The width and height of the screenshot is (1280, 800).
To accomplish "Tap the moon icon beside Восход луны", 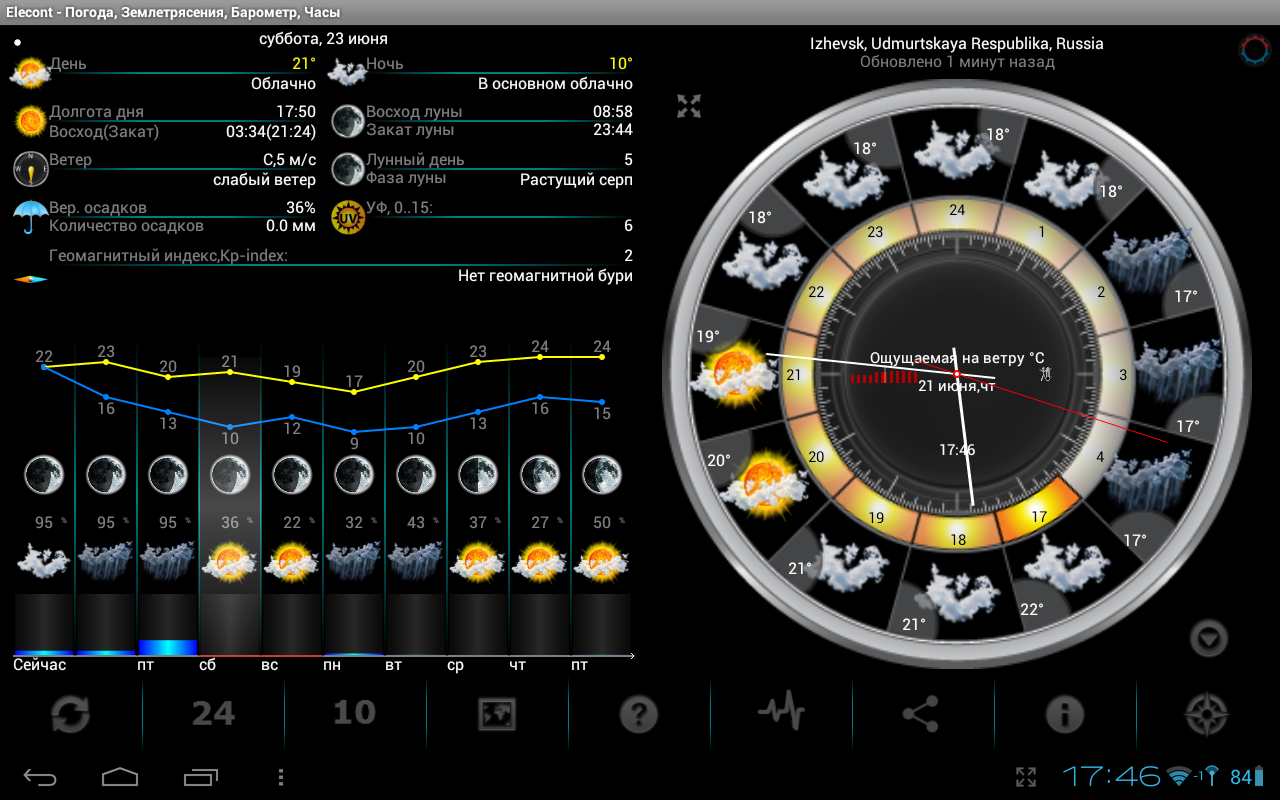I will pyautogui.click(x=348, y=121).
